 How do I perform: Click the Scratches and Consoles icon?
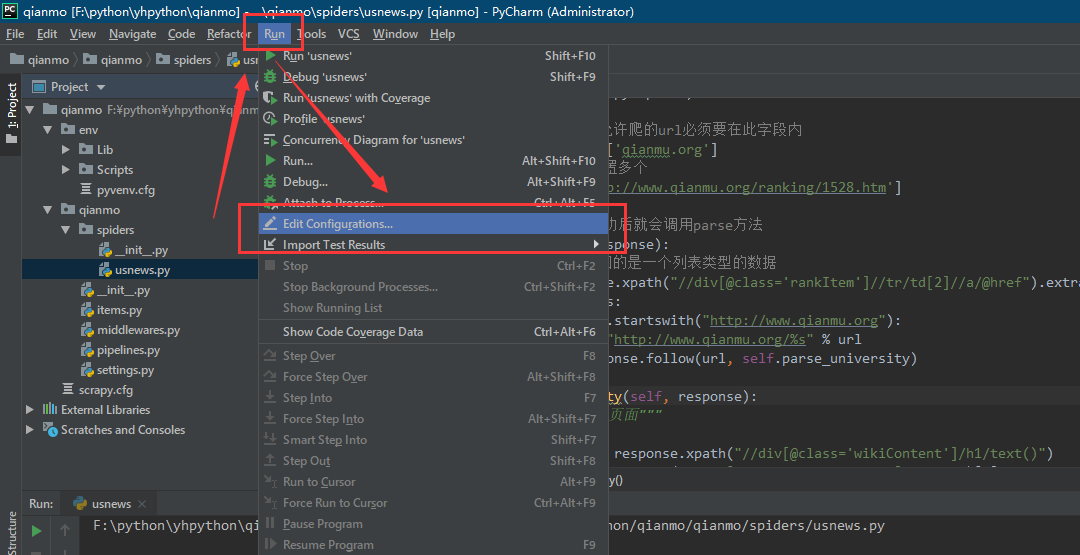coord(50,430)
